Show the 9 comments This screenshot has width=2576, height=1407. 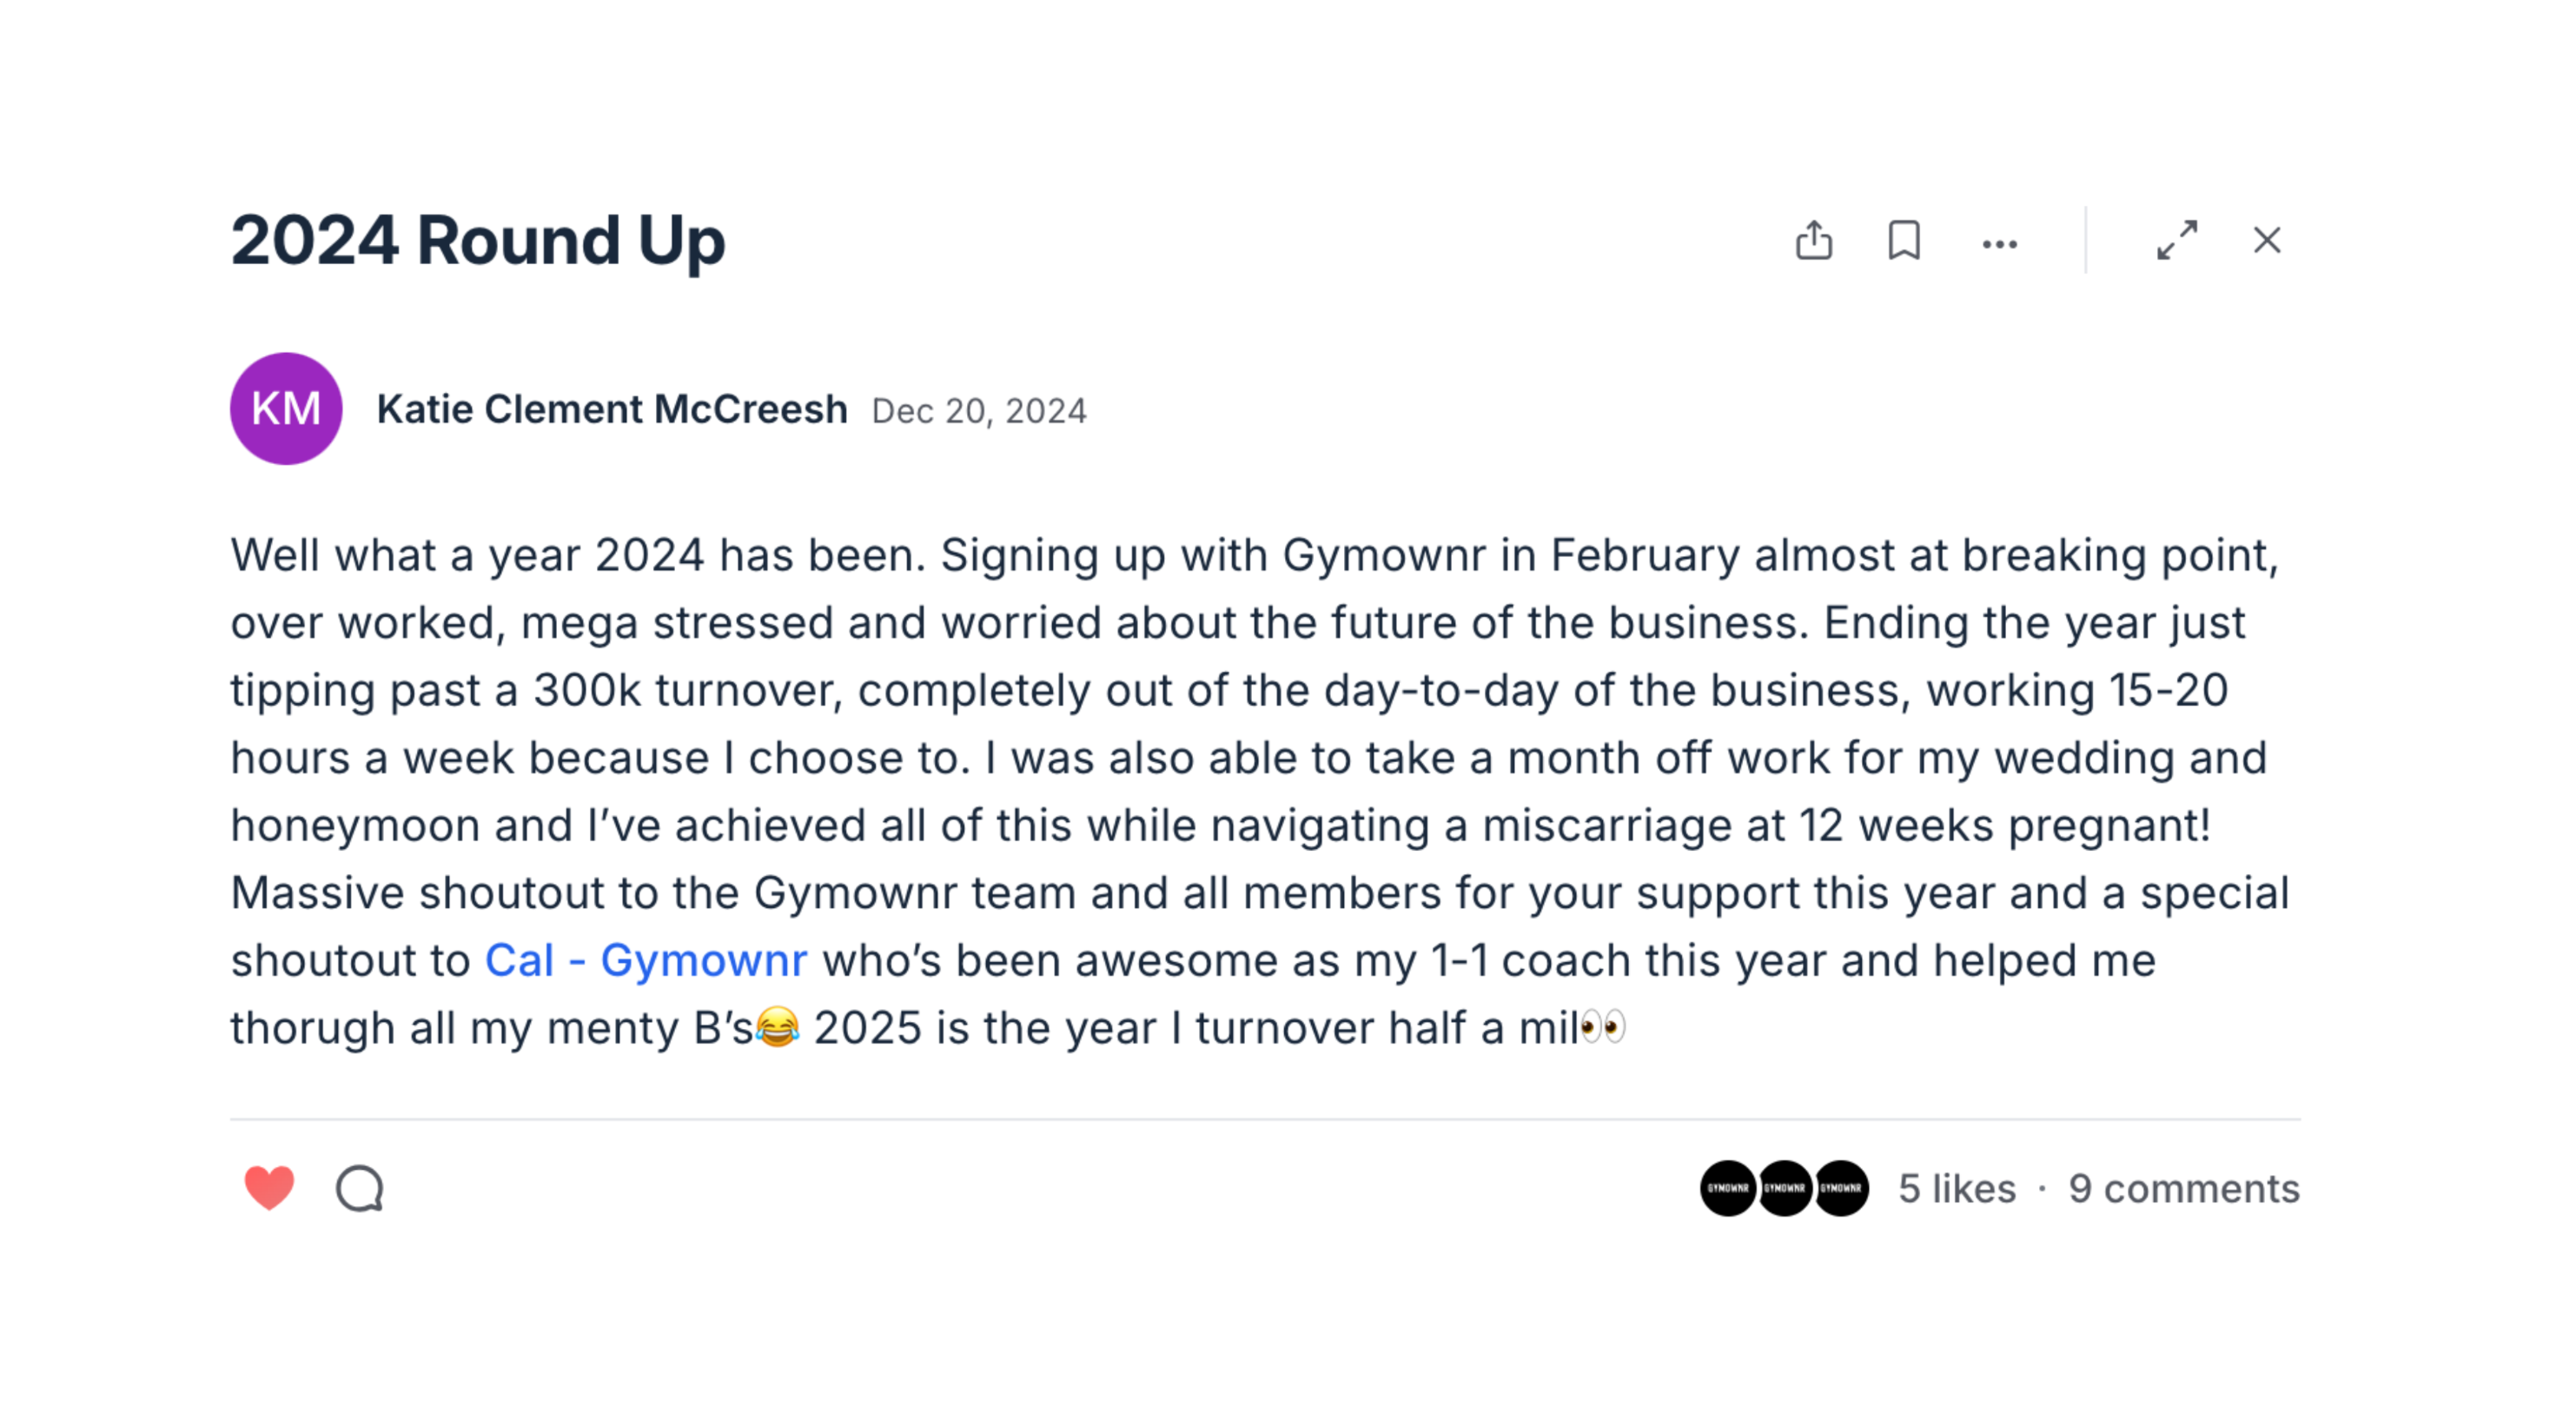point(2184,1189)
